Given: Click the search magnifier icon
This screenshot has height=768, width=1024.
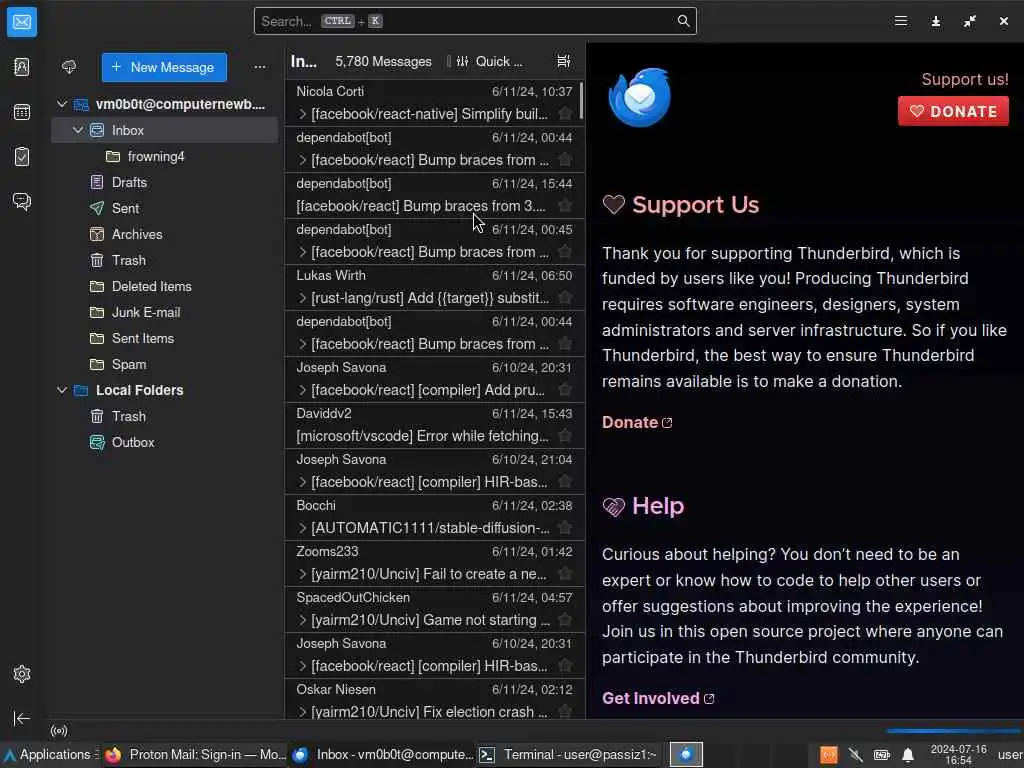Looking at the screenshot, I should click(x=683, y=21).
